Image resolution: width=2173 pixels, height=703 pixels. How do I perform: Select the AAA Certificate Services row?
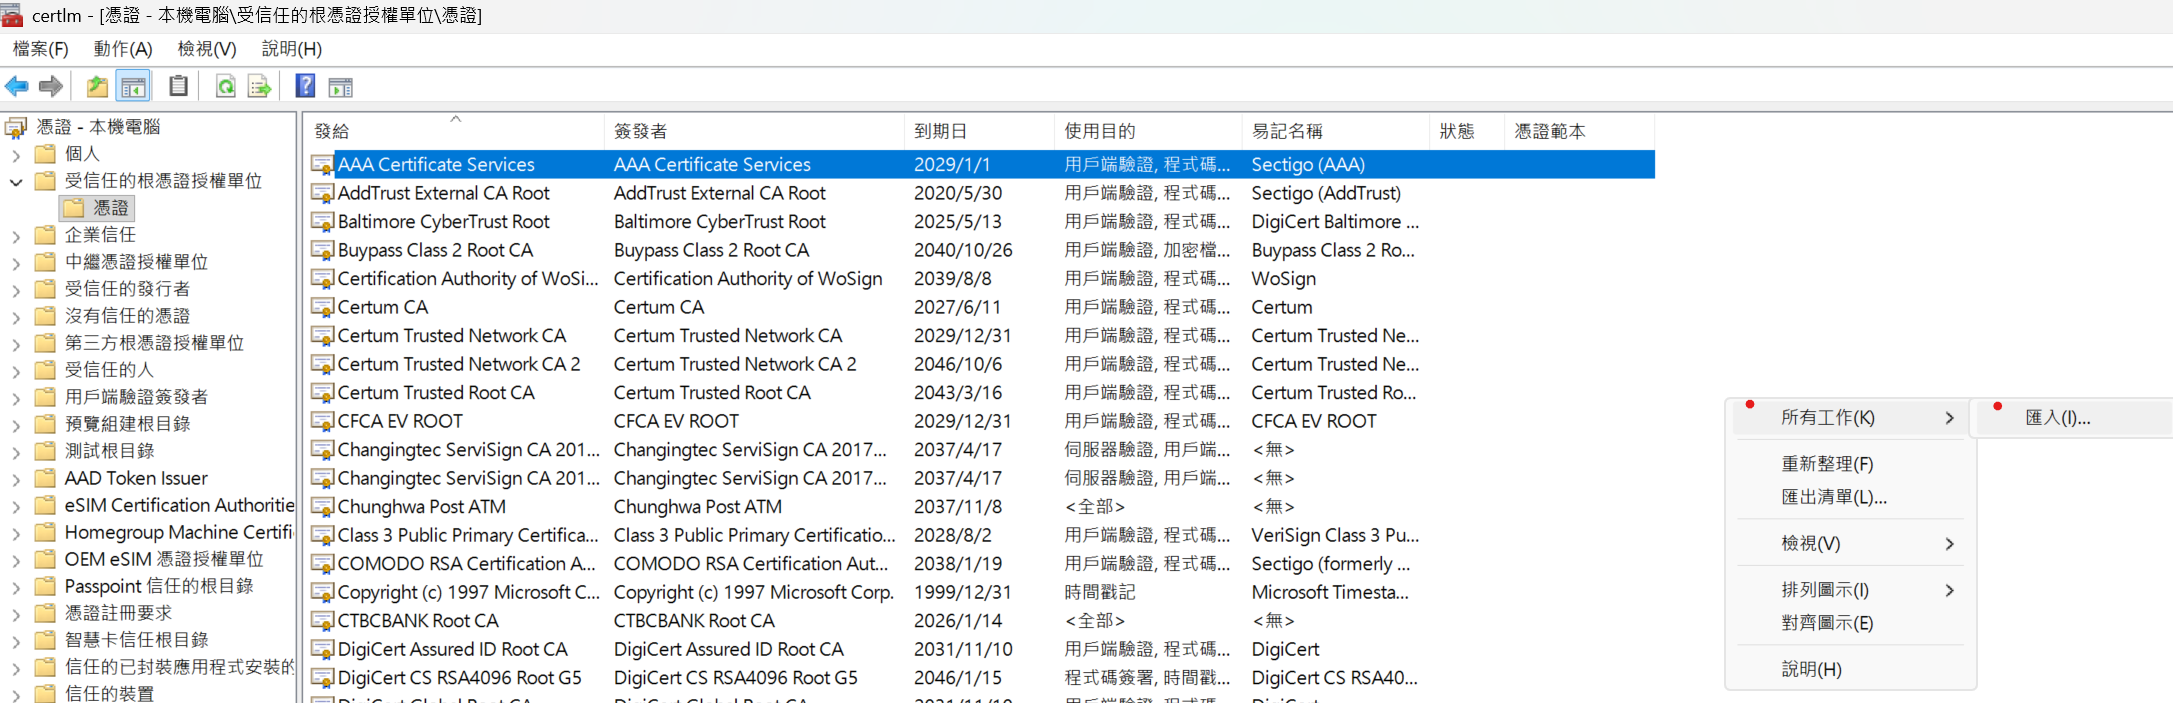pyautogui.click(x=981, y=164)
